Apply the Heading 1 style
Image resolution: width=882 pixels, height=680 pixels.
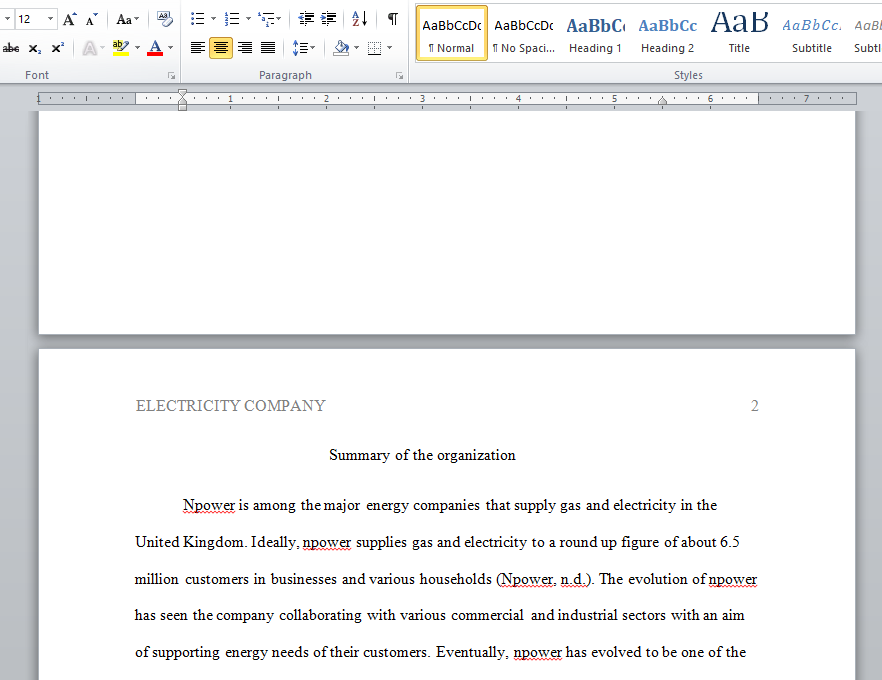click(x=595, y=33)
